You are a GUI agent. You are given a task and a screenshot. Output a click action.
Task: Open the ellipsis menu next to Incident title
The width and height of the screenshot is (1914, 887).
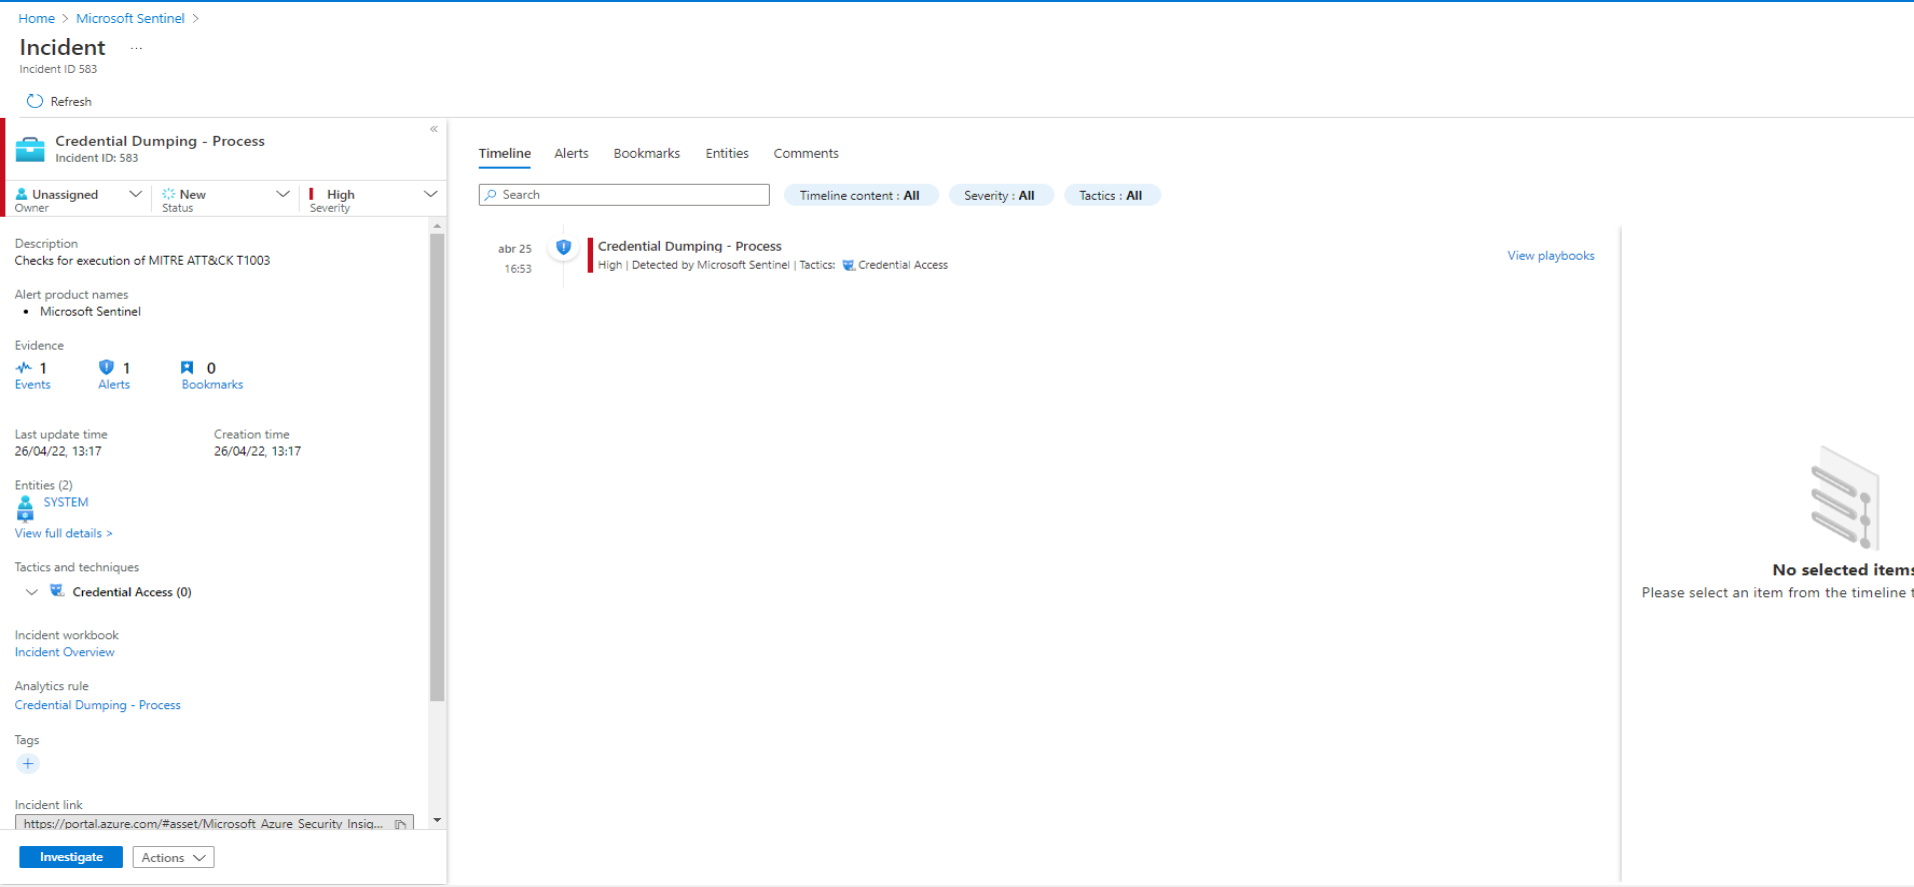[x=137, y=48]
